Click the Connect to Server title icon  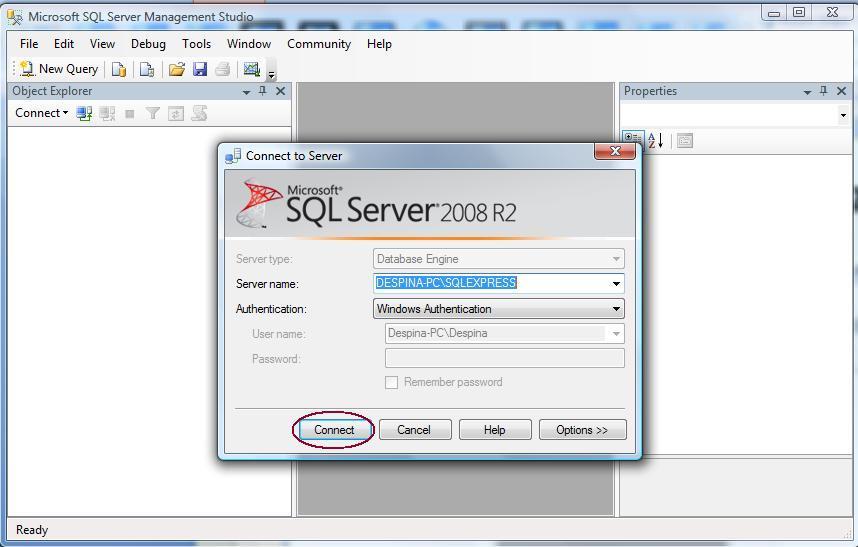point(233,156)
